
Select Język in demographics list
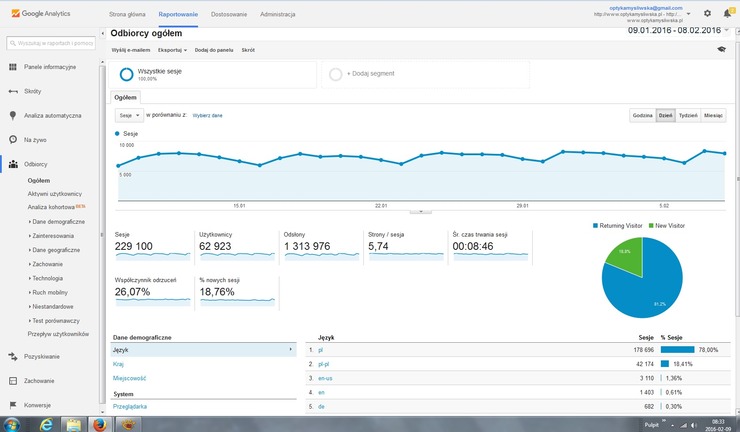203,350
